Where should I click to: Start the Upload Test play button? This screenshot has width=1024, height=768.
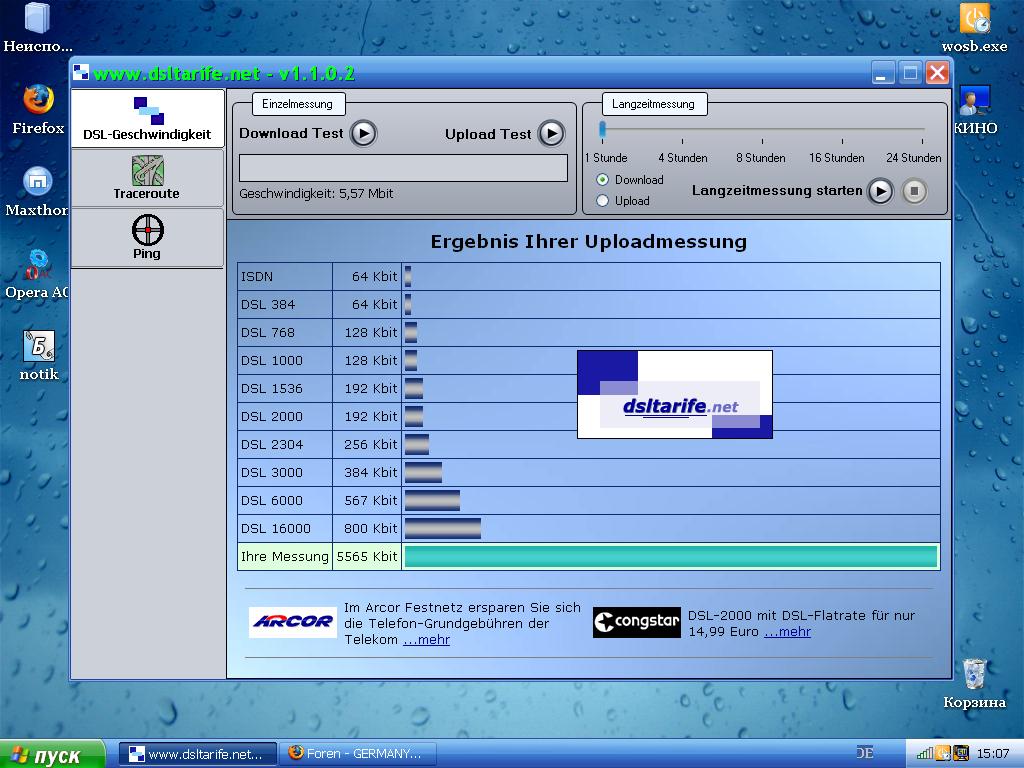[551, 133]
